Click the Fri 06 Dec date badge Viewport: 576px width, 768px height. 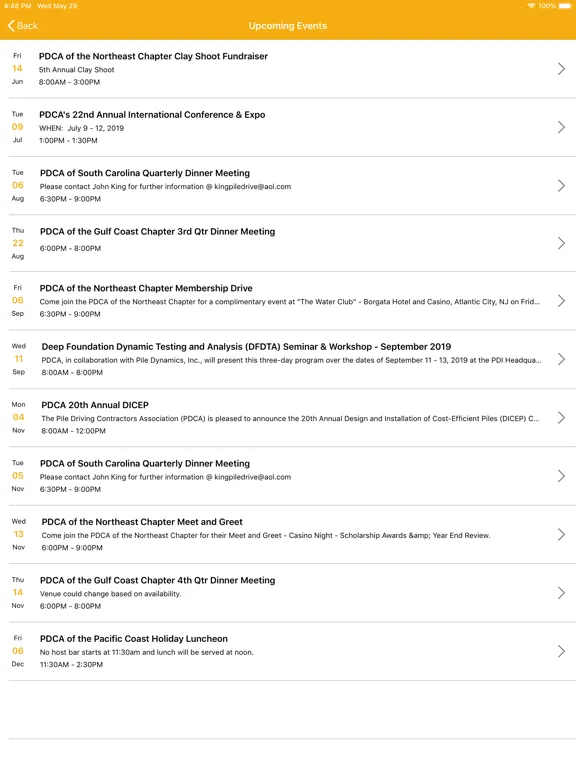point(18,651)
